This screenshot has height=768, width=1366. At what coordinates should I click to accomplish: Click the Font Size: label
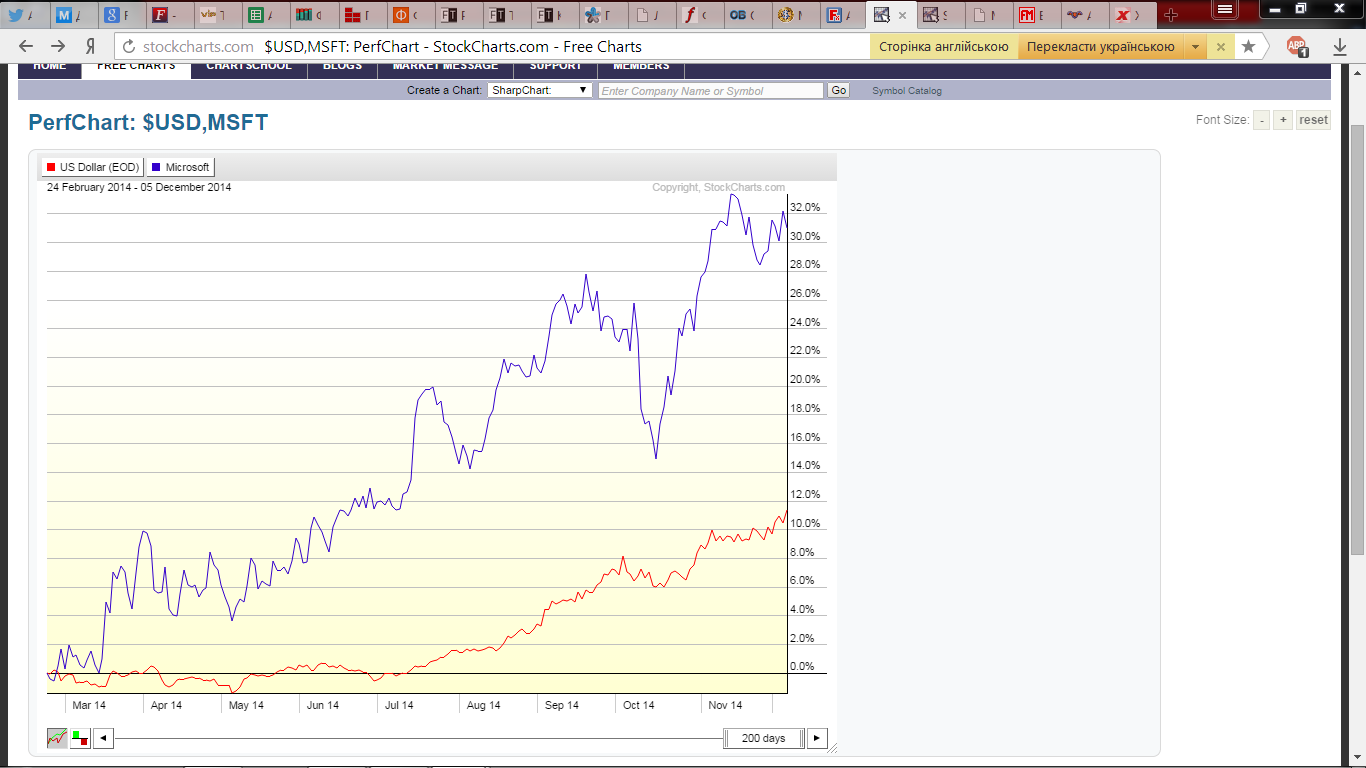coord(1222,120)
